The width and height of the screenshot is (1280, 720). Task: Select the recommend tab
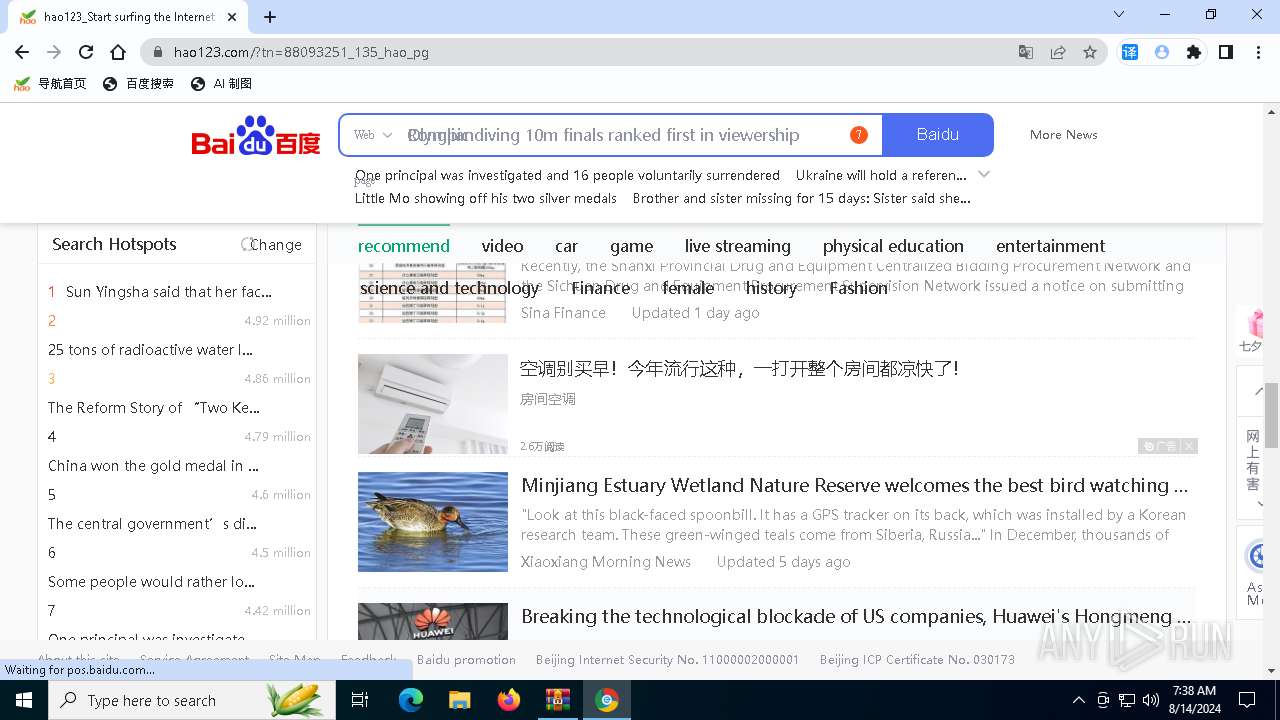click(404, 246)
